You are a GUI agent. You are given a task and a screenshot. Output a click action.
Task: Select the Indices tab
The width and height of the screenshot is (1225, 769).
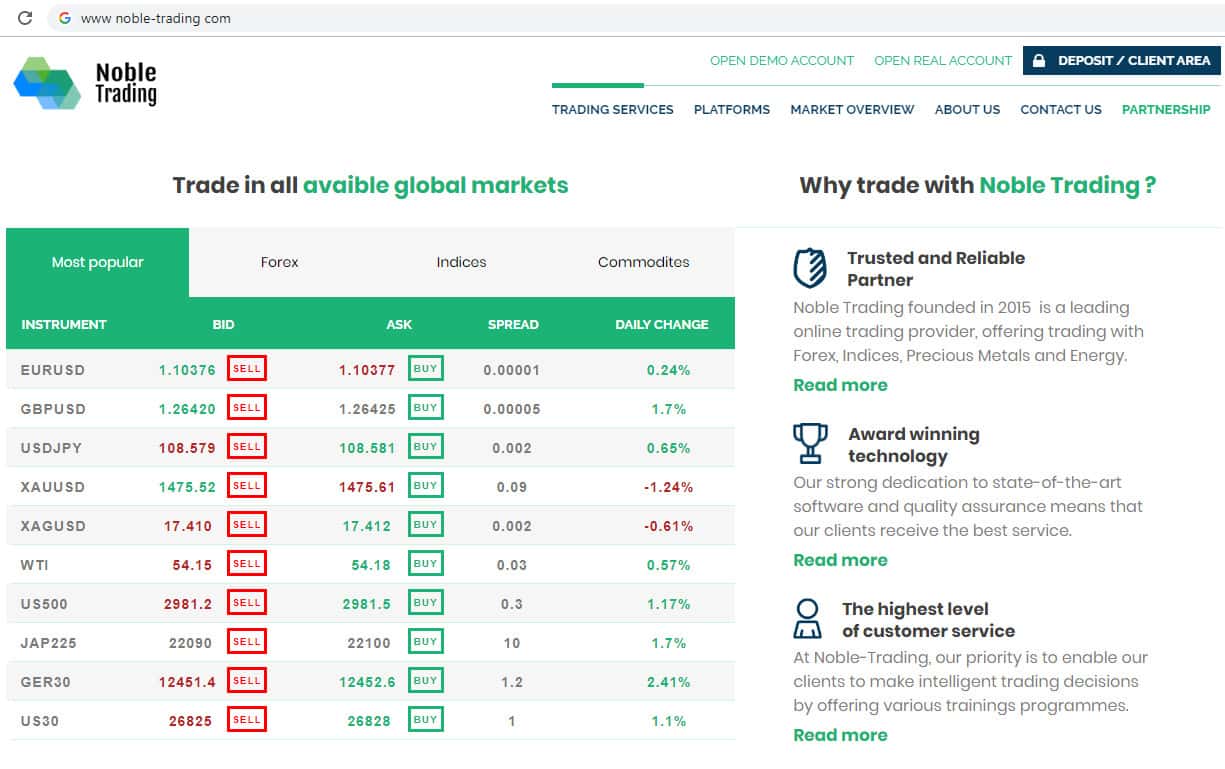pos(461,262)
